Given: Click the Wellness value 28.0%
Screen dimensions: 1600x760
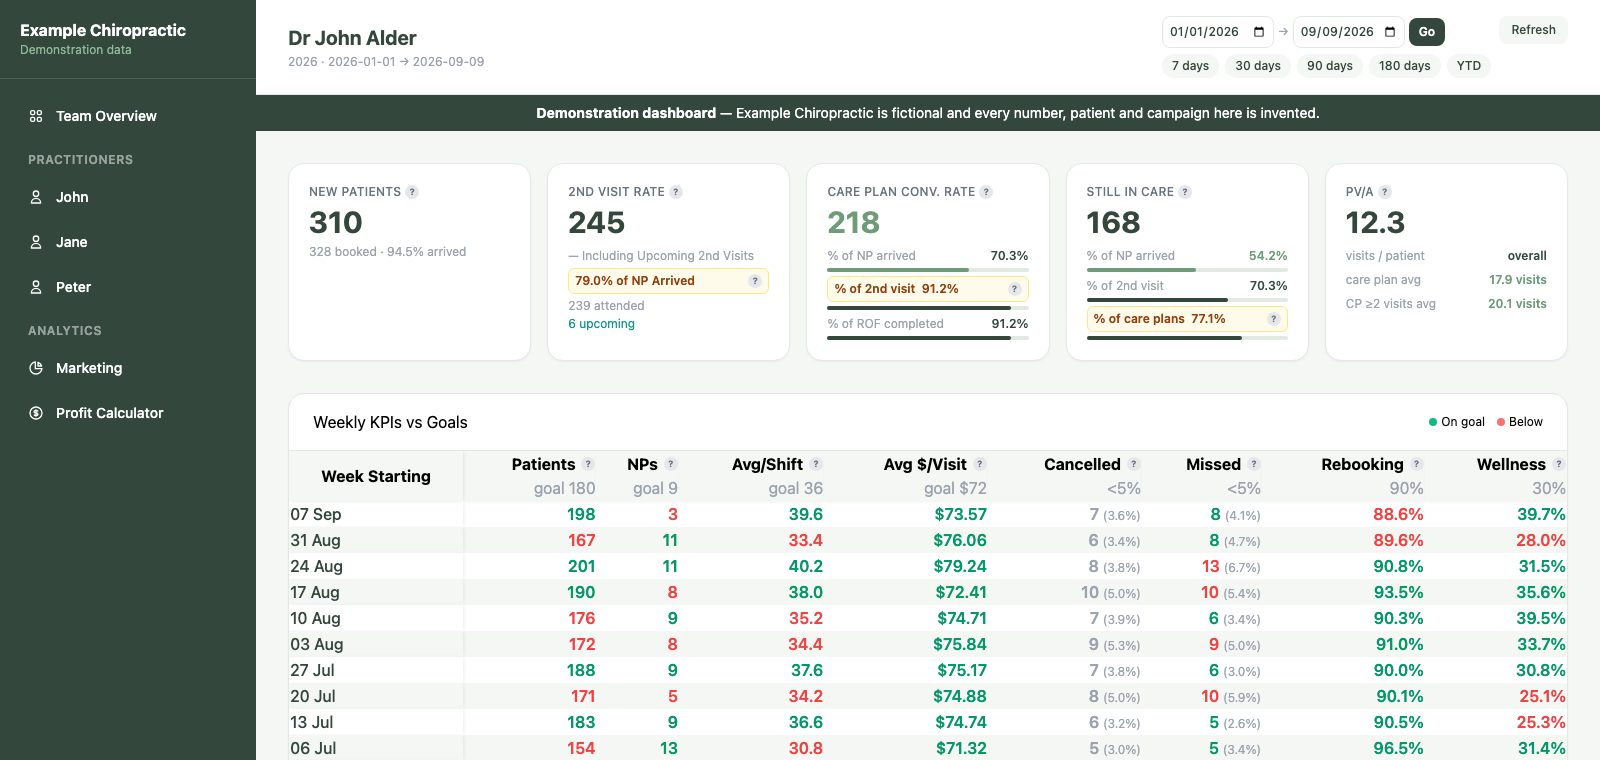Looking at the screenshot, I should click(1541, 540).
